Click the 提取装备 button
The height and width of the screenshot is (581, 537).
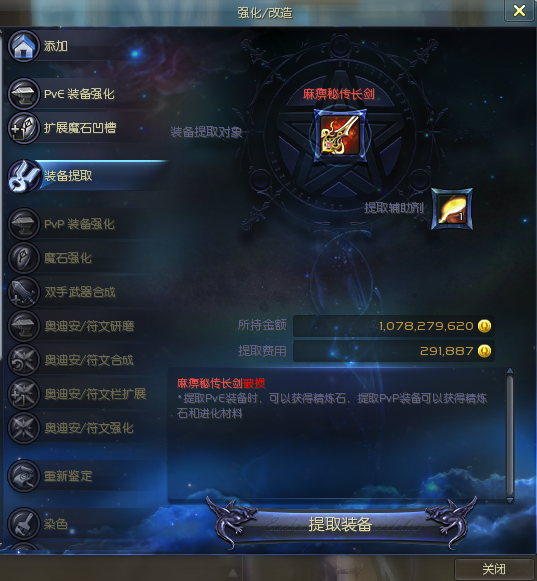point(340,524)
